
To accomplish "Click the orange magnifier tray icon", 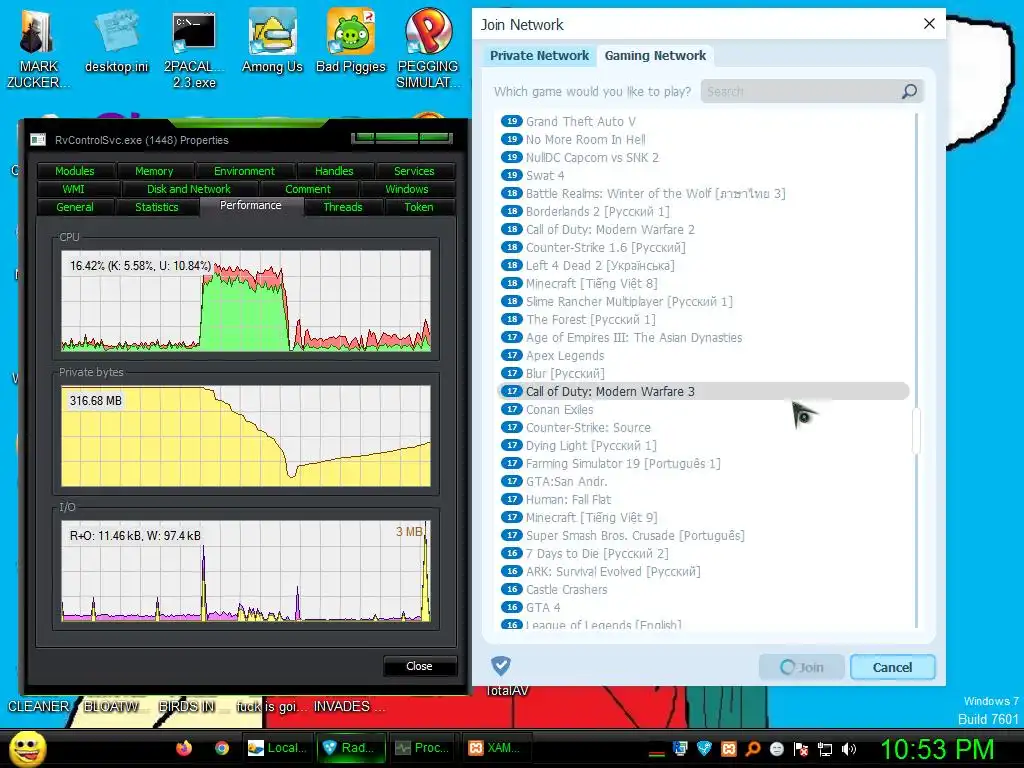I will coord(752,749).
